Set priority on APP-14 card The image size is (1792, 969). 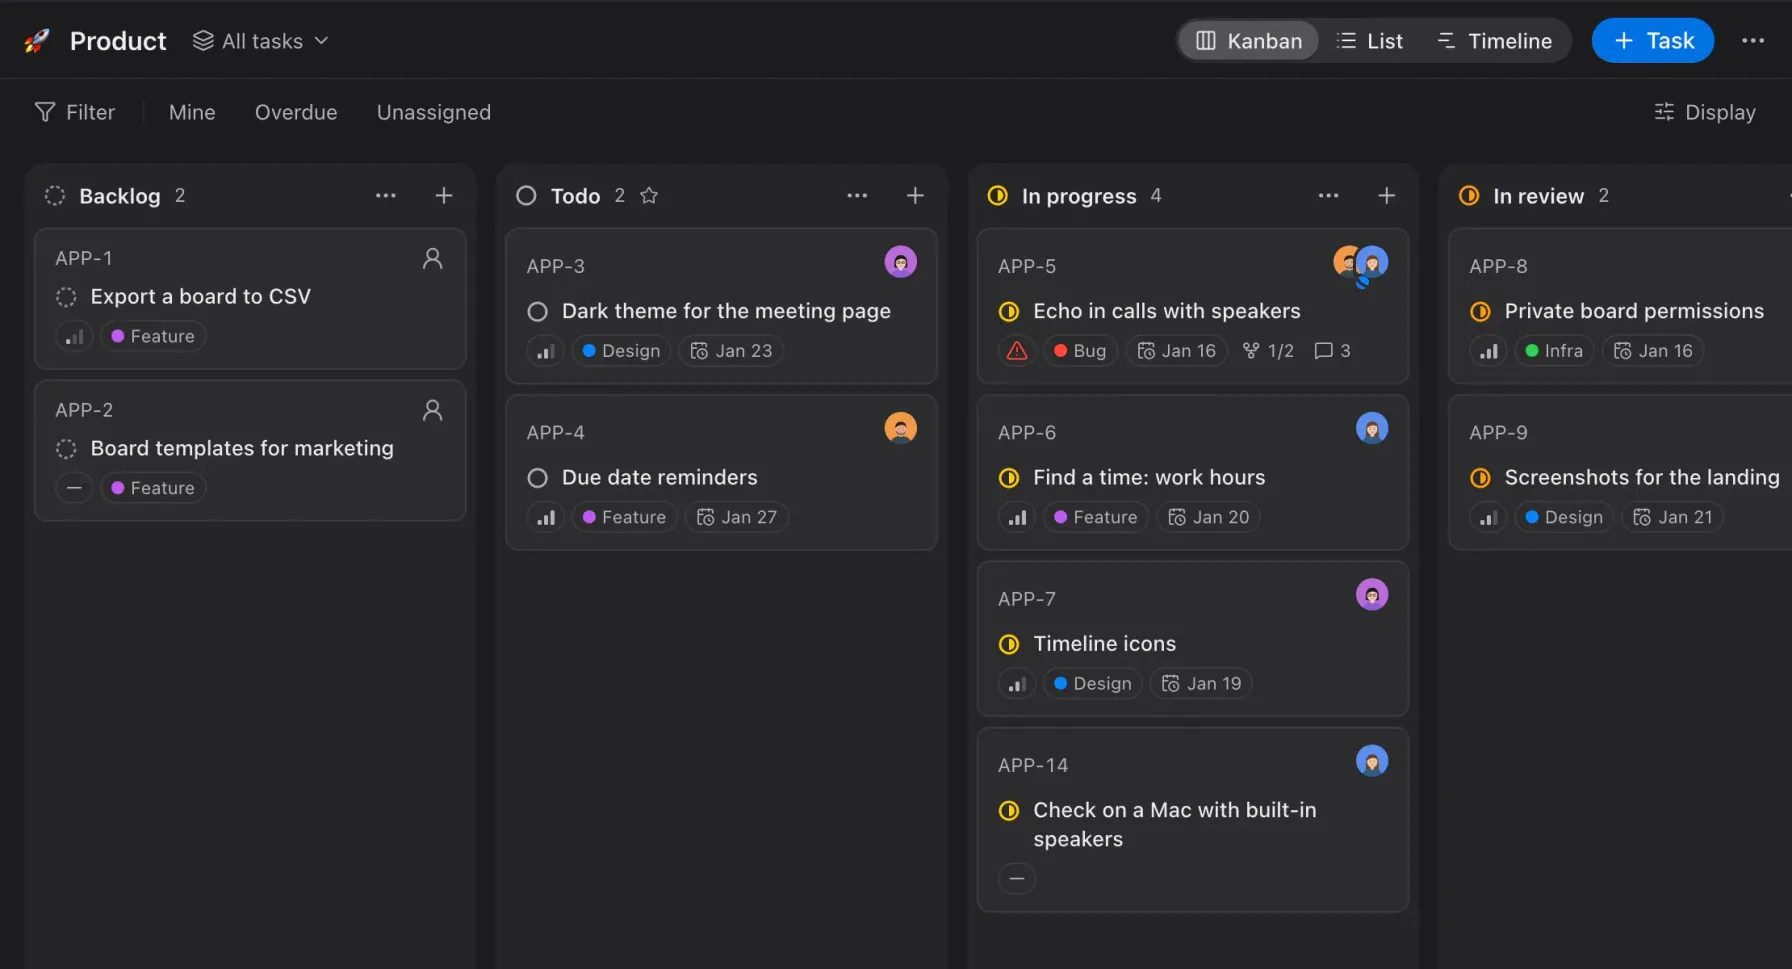click(1017, 879)
